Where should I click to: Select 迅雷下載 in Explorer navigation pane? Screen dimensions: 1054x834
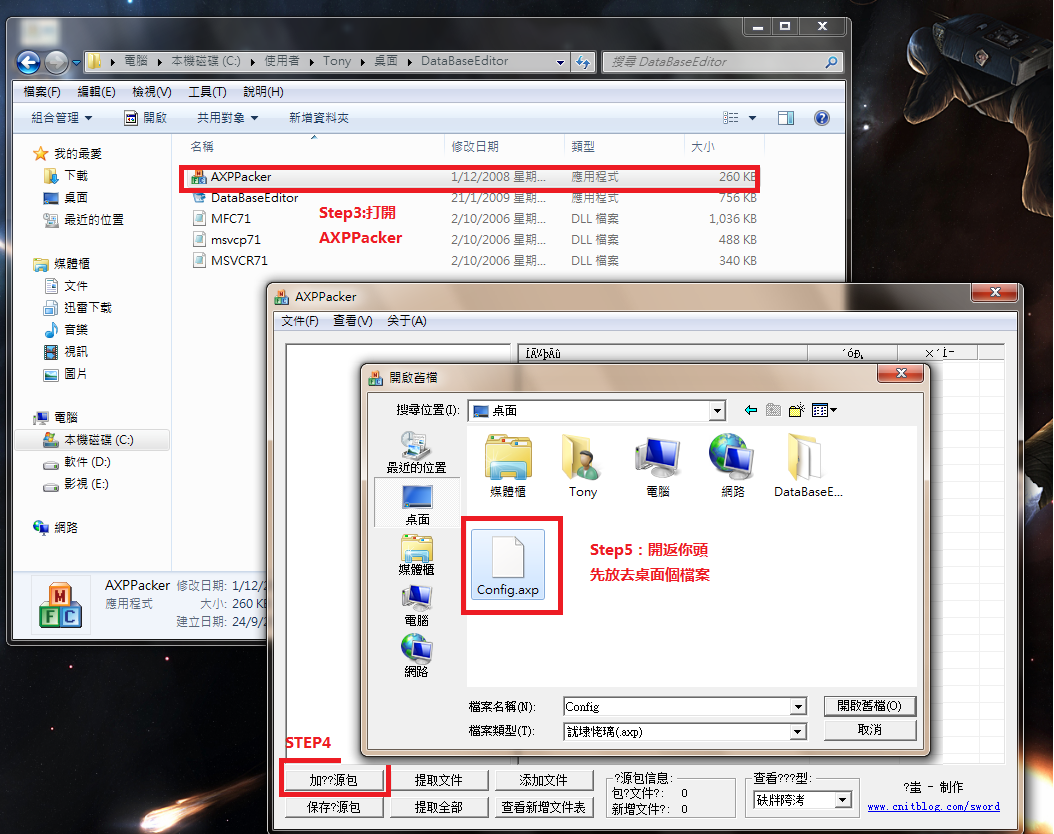click(78, 308)
